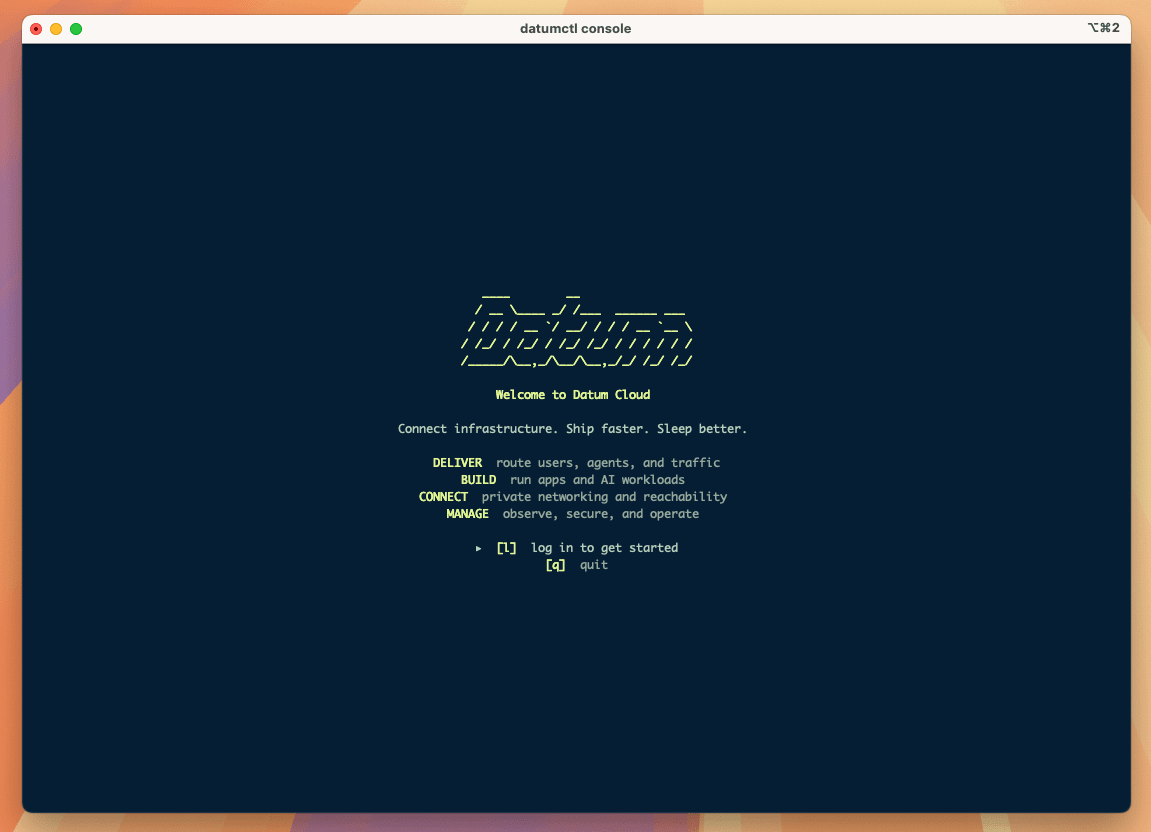Screen dimensions: 1151x832
Task: Click the 'log in to get started' text
Action: click(x=604, y=548)
